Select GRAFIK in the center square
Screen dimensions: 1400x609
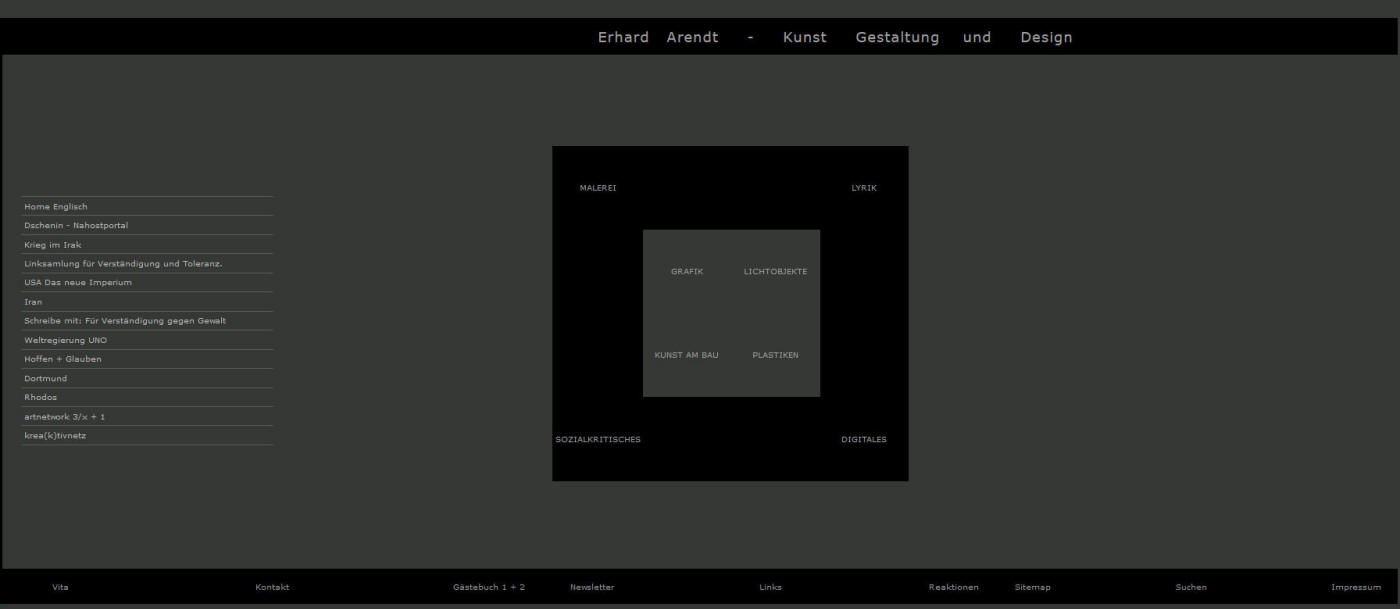[687, 272]
